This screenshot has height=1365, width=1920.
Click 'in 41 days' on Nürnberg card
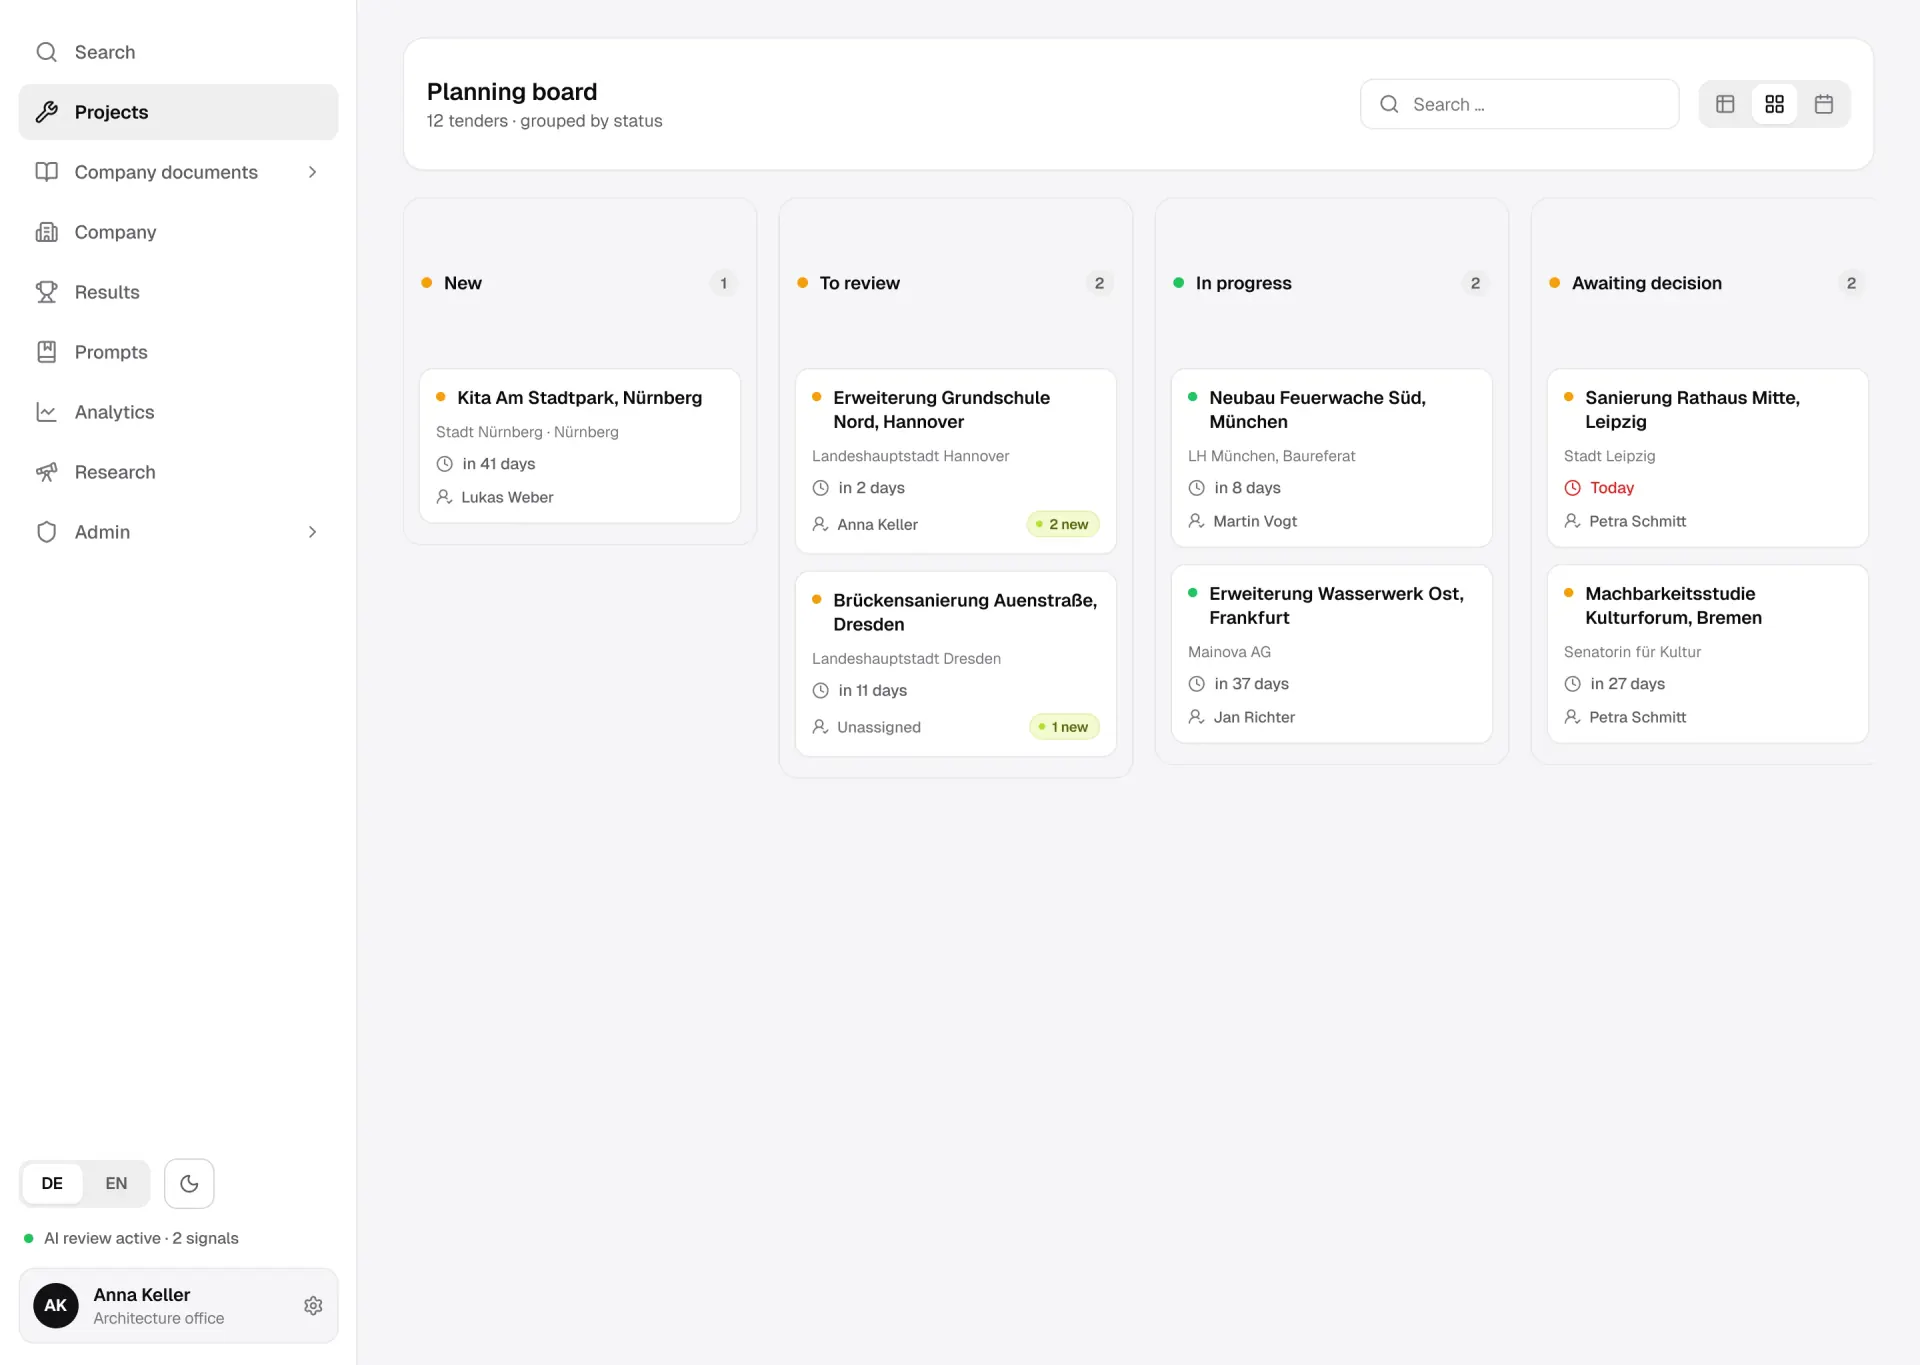[x=498, y=464]
